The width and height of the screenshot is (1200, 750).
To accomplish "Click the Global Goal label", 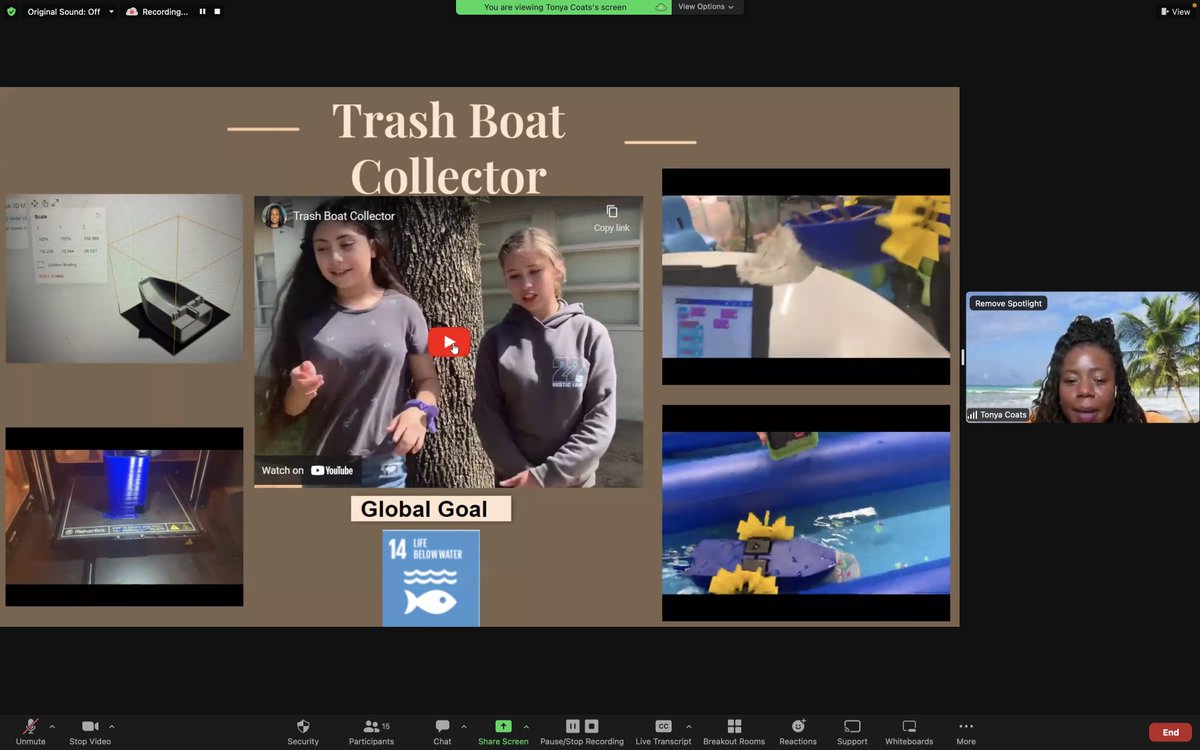I will pyautogui.click(x=431, y=509).
